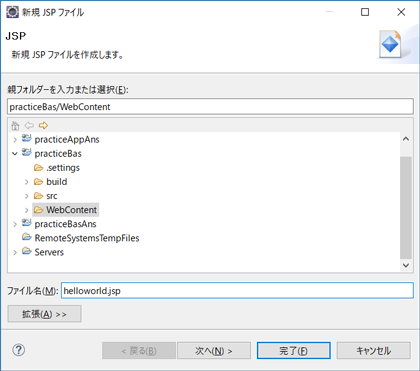The width and height of the screenshot is (420, 371).
Task: Click the .settings folder icon
Action: (39, 167)
